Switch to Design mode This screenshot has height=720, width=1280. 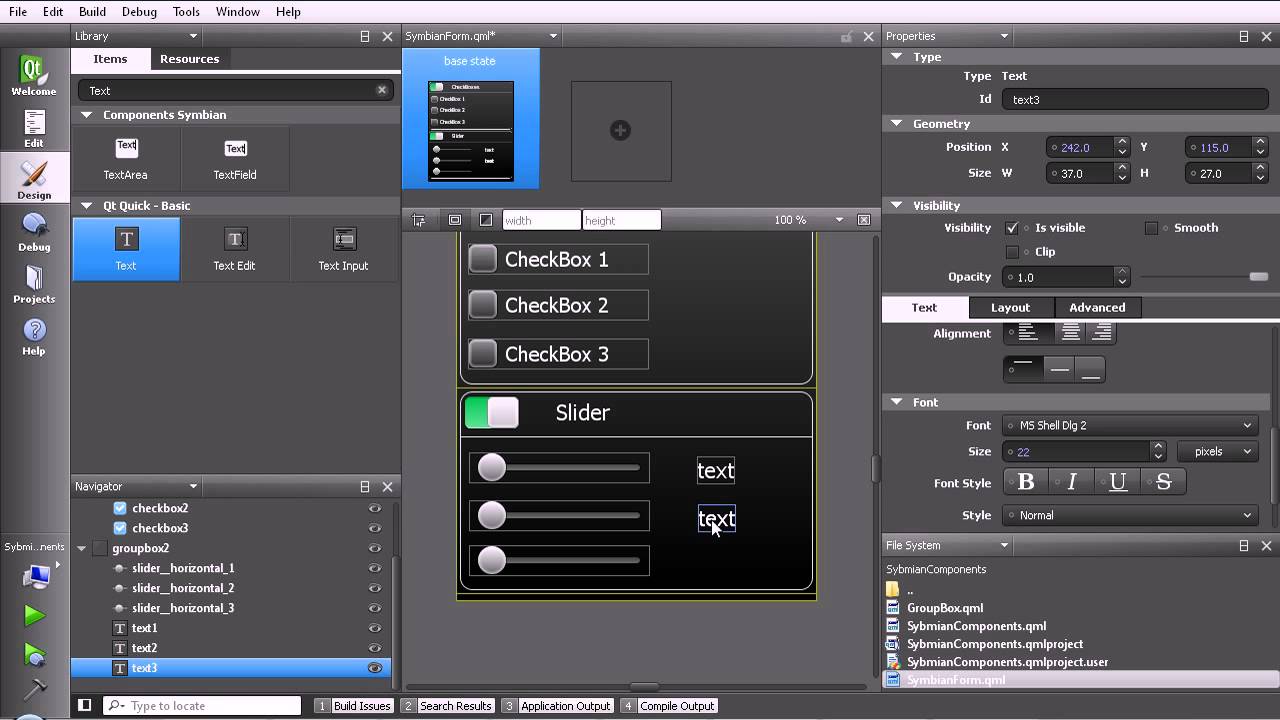point(33,180)
